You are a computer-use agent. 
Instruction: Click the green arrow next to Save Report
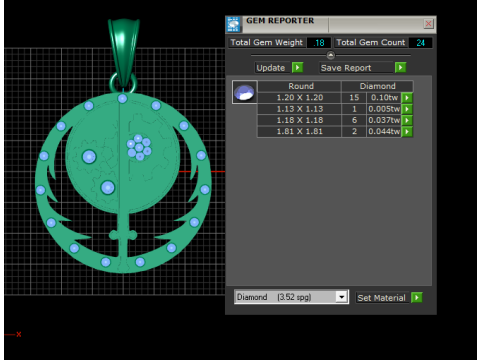tap(400, 68)
